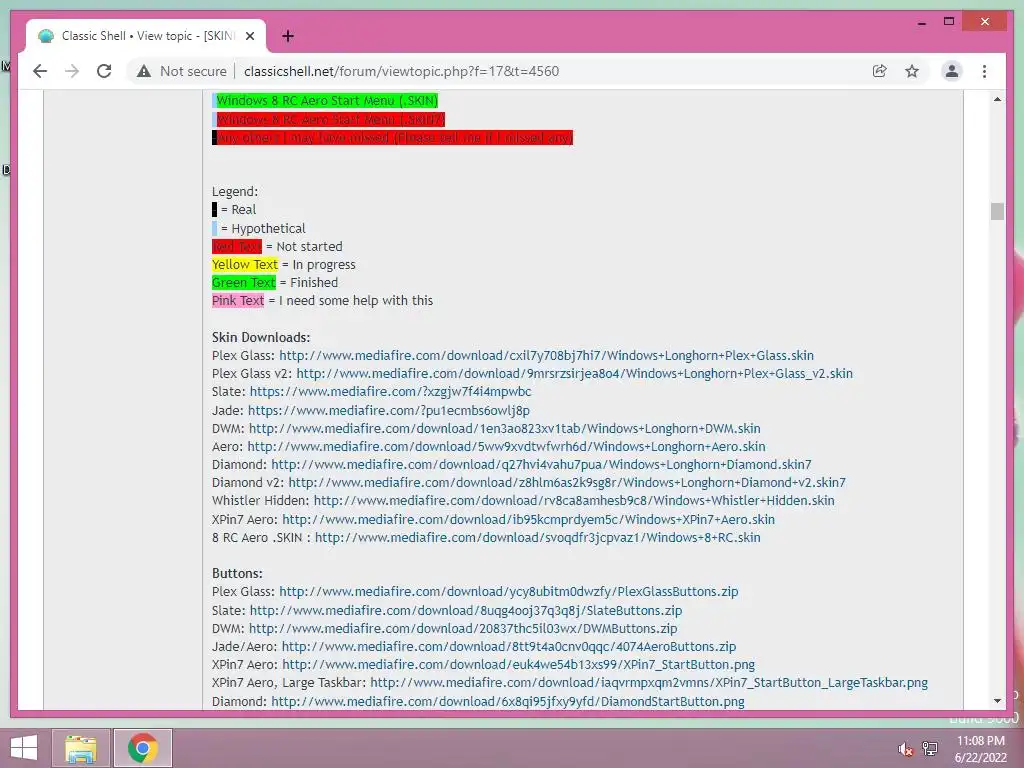This screenshot has height=768, width=1024.
Task: Click the '= Real' legend entry
Action: [238, 210]
